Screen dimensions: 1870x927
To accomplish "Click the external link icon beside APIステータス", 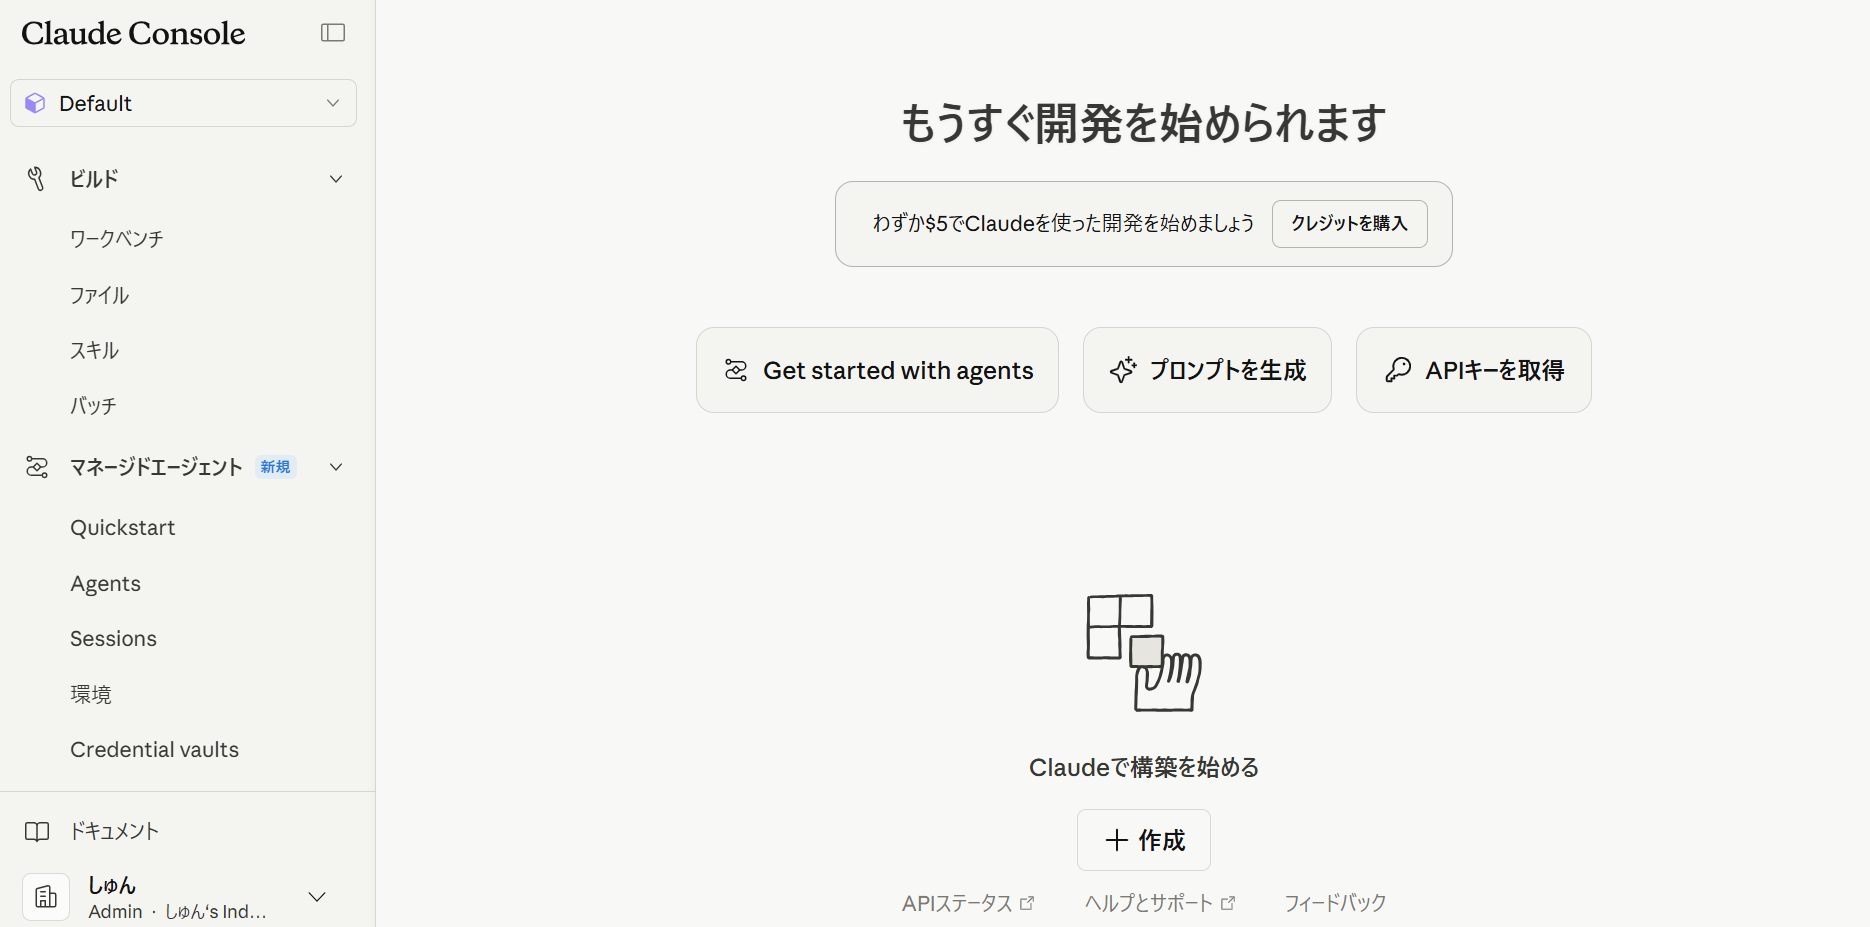I will click(x=1027, y=903).
